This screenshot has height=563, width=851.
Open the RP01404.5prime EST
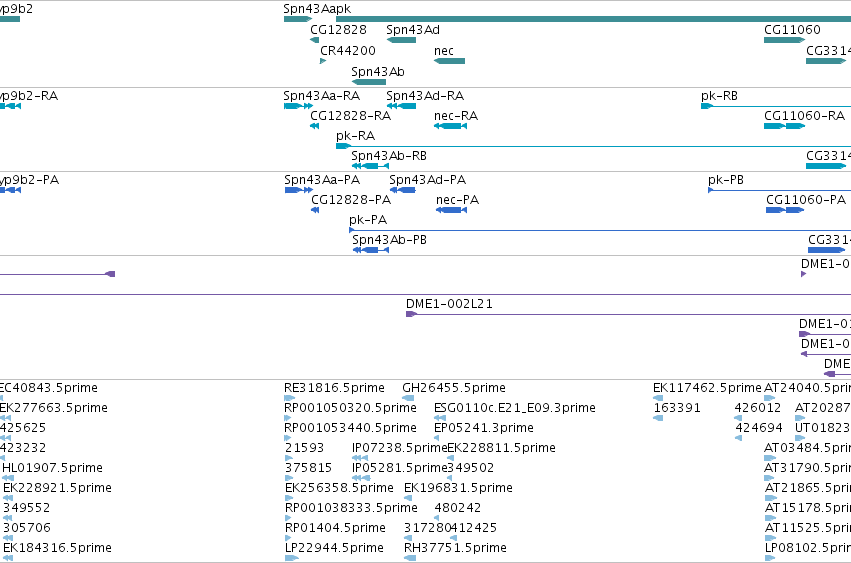(289, 539)
